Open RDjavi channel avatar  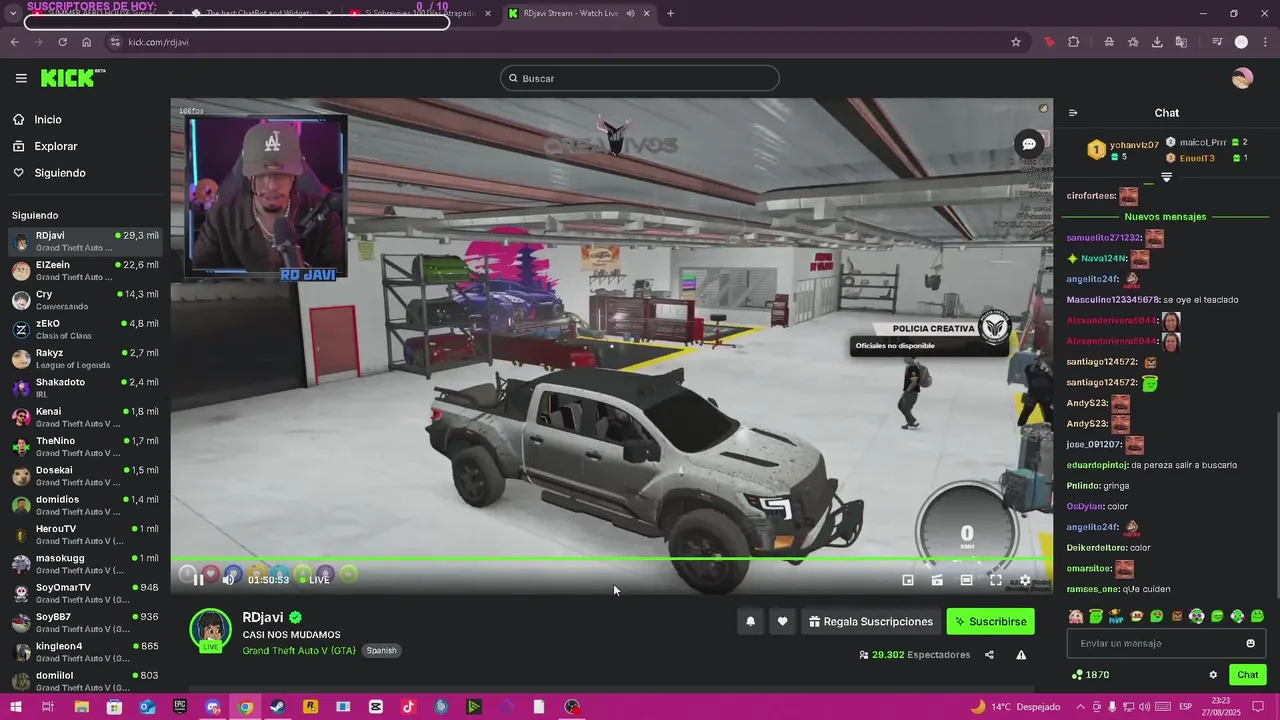tap(210, 630)
